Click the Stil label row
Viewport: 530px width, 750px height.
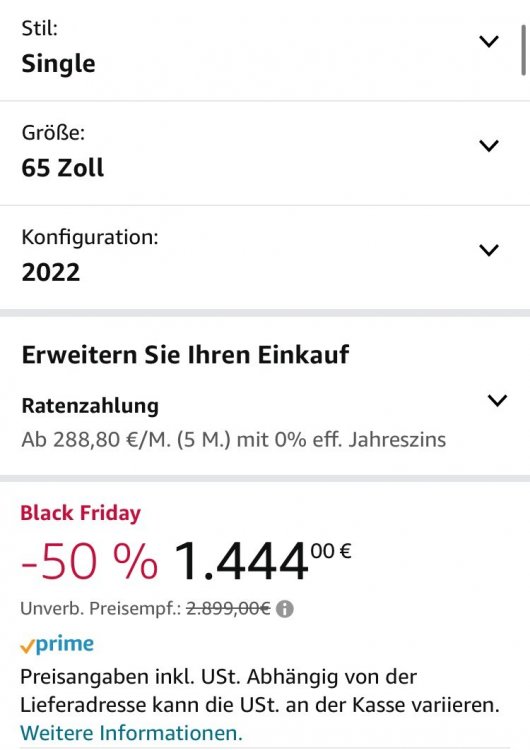tap(265, 50)
